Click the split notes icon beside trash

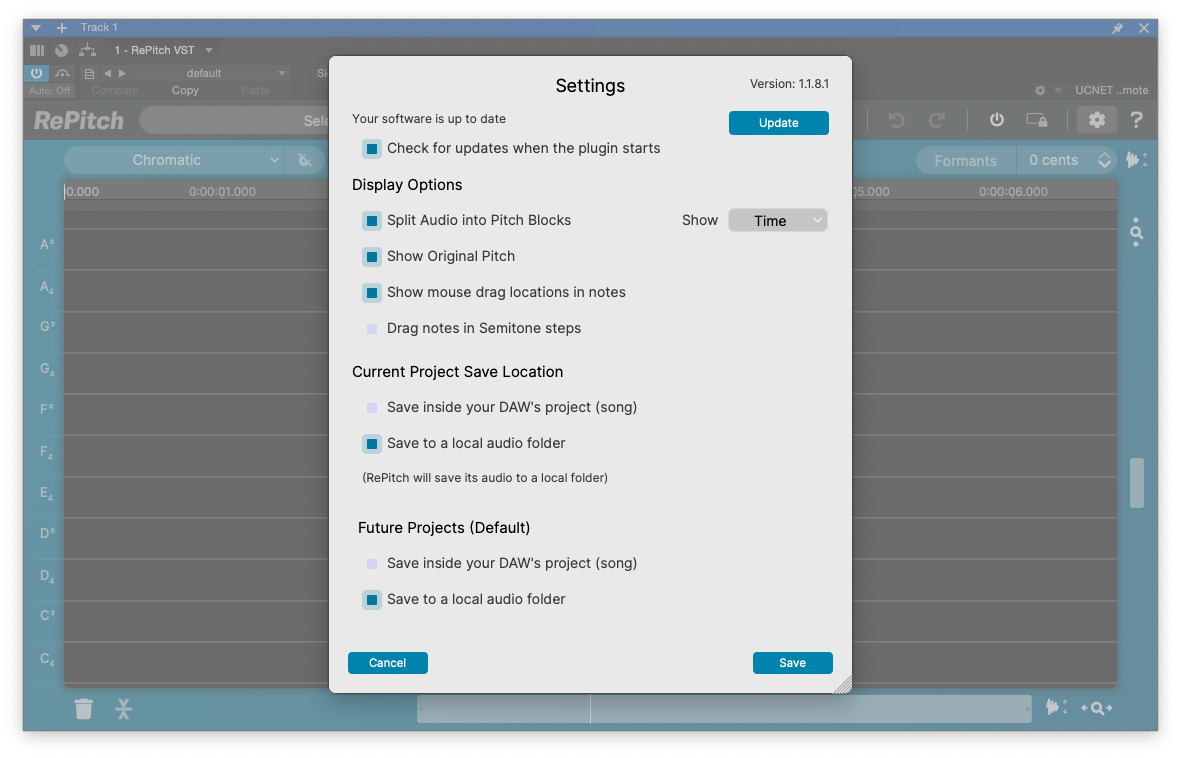[124, 708]
